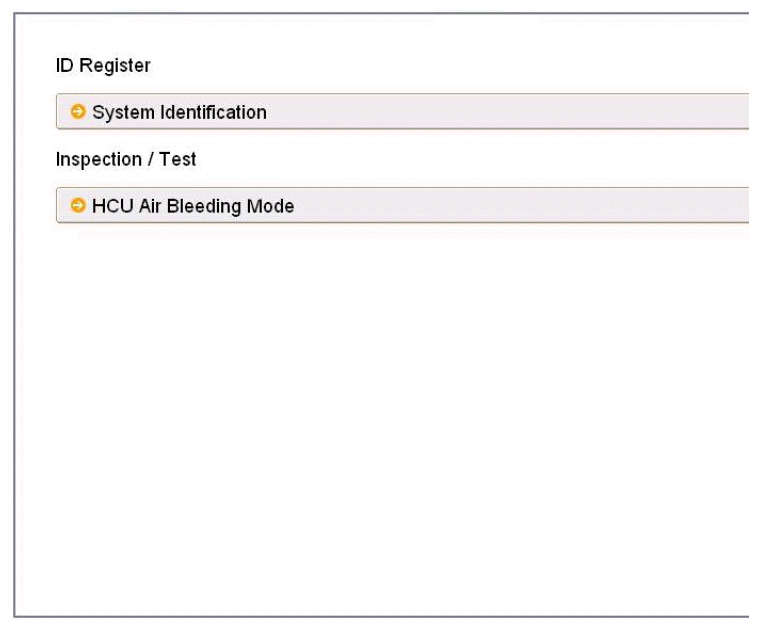Viewport: 758px width, 630px height.
Task: Click the empty bar area right of System Identification
Action: pyautogui.click(x=508, y=112)
